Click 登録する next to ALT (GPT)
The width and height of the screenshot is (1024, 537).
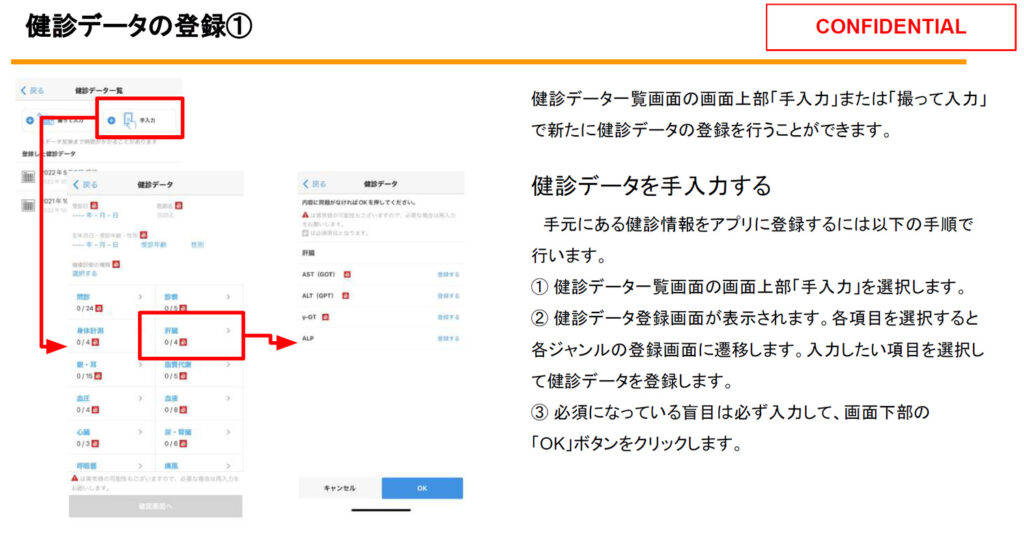click(x=448, y=295)
